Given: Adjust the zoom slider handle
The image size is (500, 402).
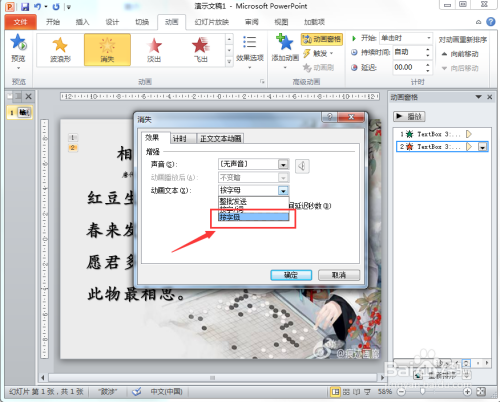Looking at the screenshot, I should click(x=422, y=391).
